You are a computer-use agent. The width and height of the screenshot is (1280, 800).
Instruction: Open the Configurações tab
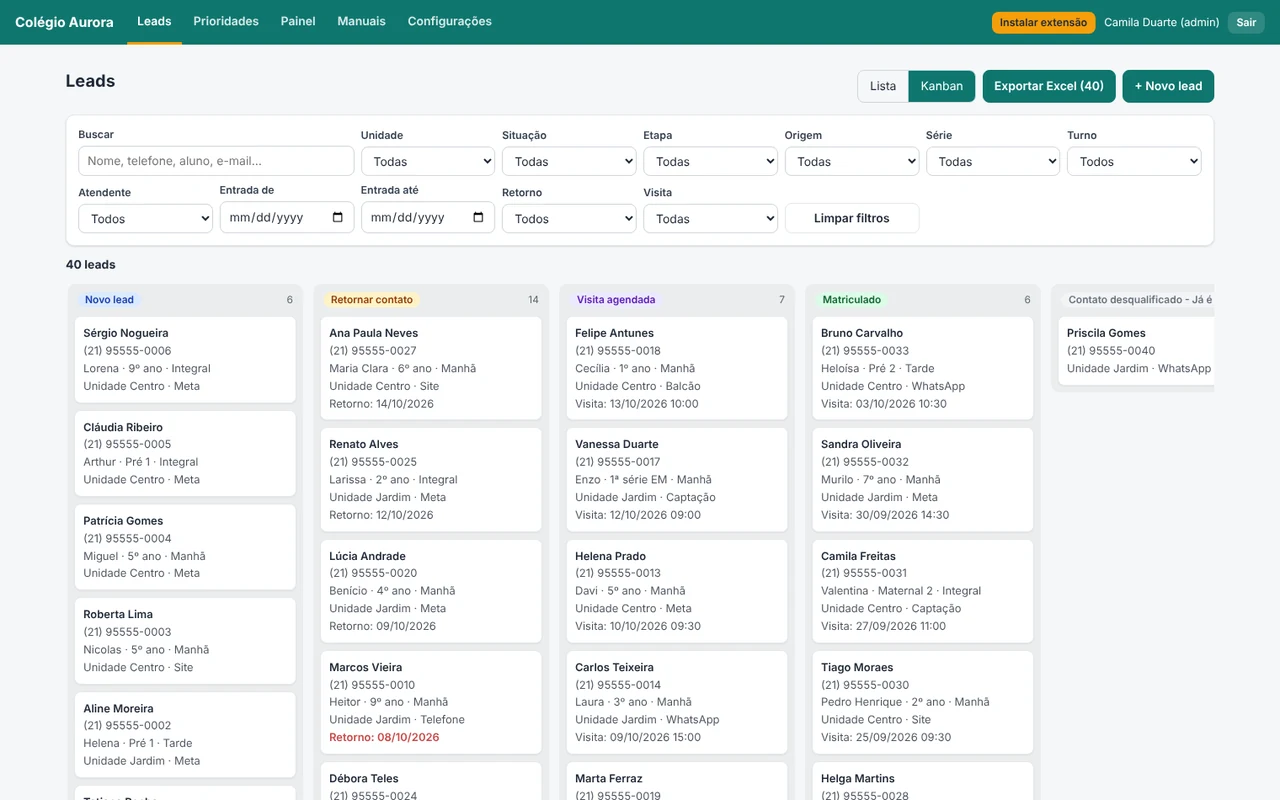[x=450, y=21]
